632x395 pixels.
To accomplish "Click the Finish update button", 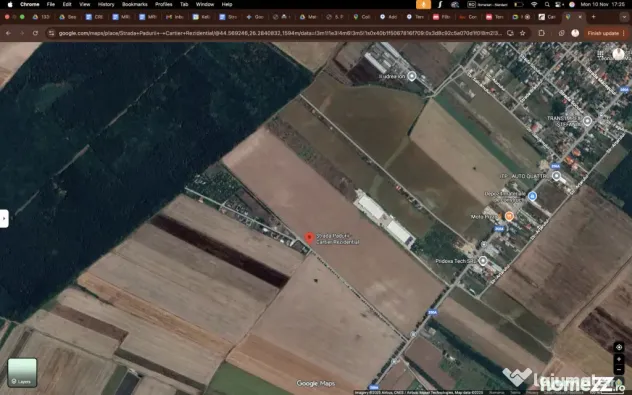I will pyautogui.click(x=603, y=33).
